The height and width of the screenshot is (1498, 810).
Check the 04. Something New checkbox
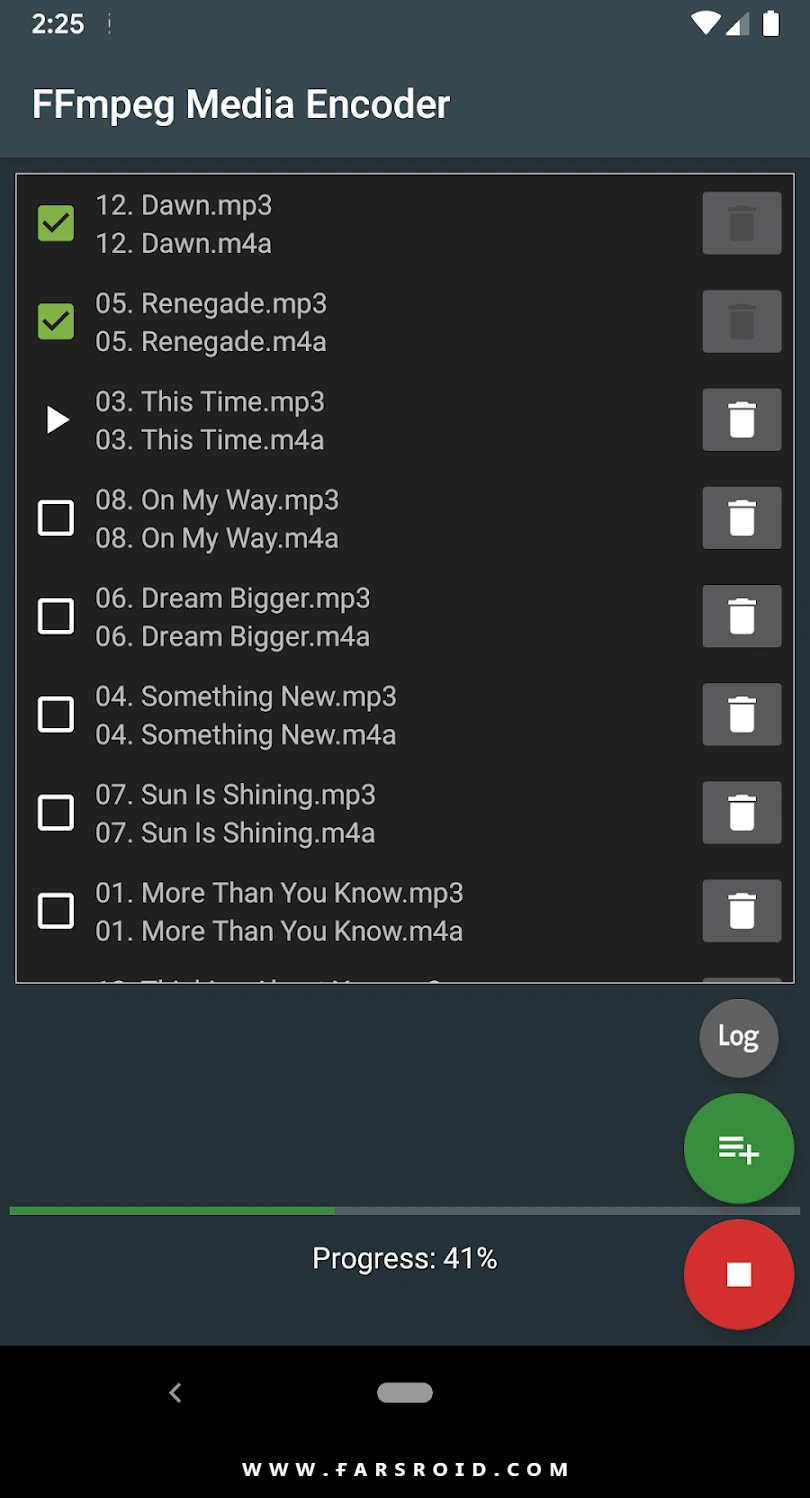(x=56, y=714)
